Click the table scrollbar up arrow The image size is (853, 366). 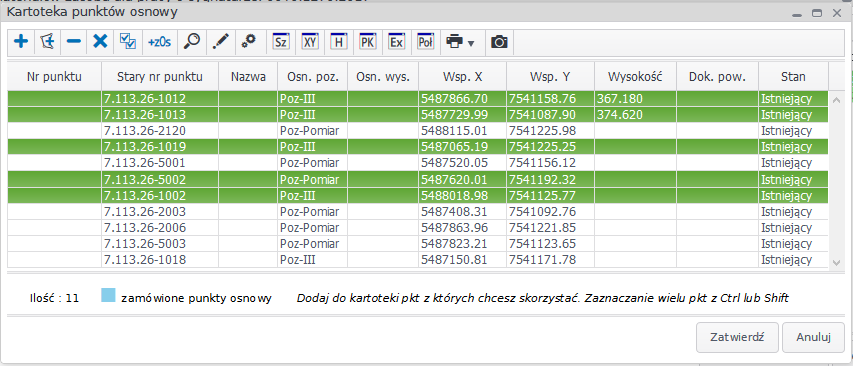837,100
